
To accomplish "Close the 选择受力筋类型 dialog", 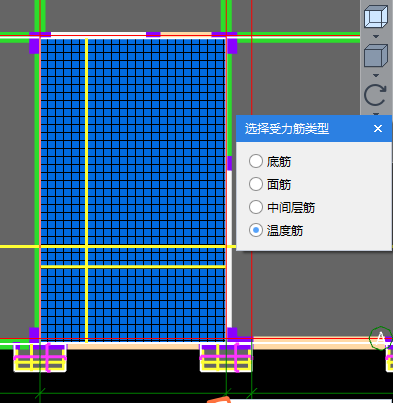I will [x=378, y=129].
